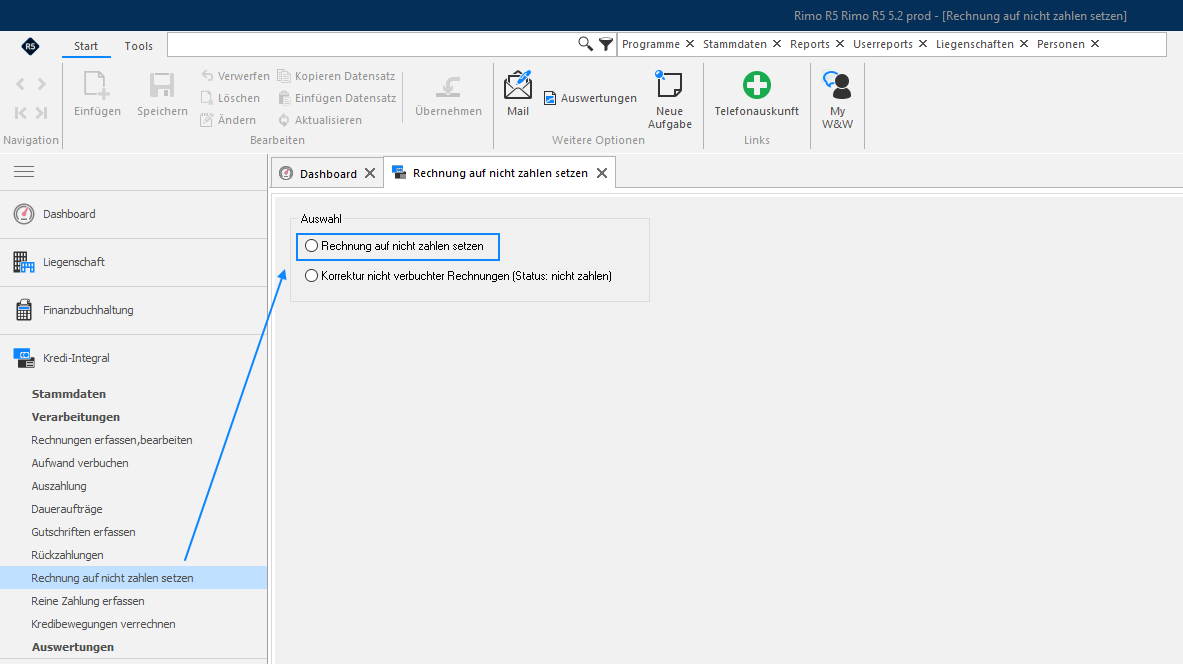Select 'Korrektur nicht verbuchter Rechnungen' radio option
Screen dimensions: 1183x664
312,276
